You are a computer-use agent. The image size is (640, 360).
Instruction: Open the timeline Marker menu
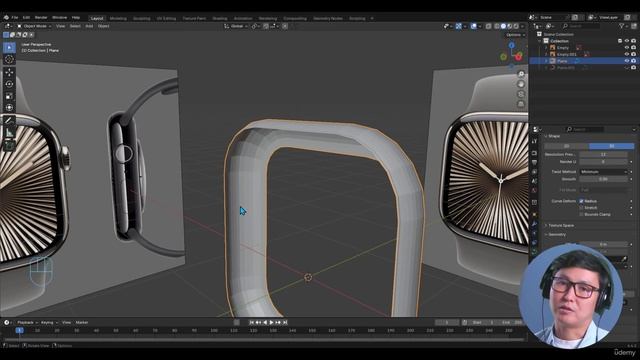[82, 322]
